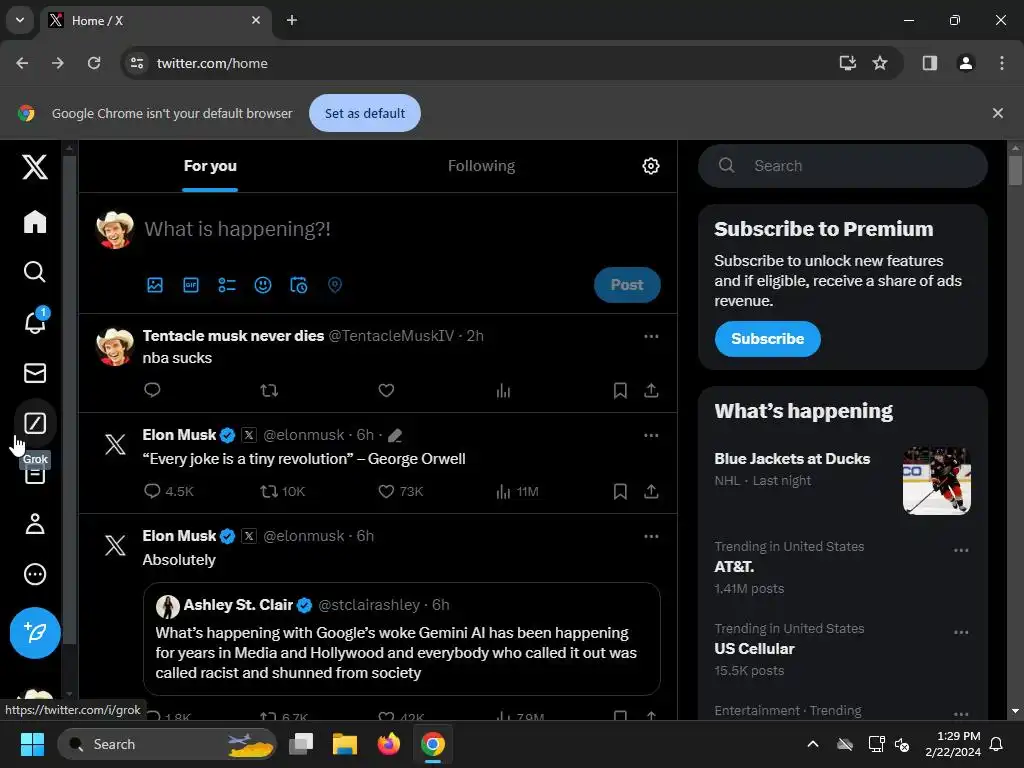Dismiss the default browser notification bar

click(997, 113)
